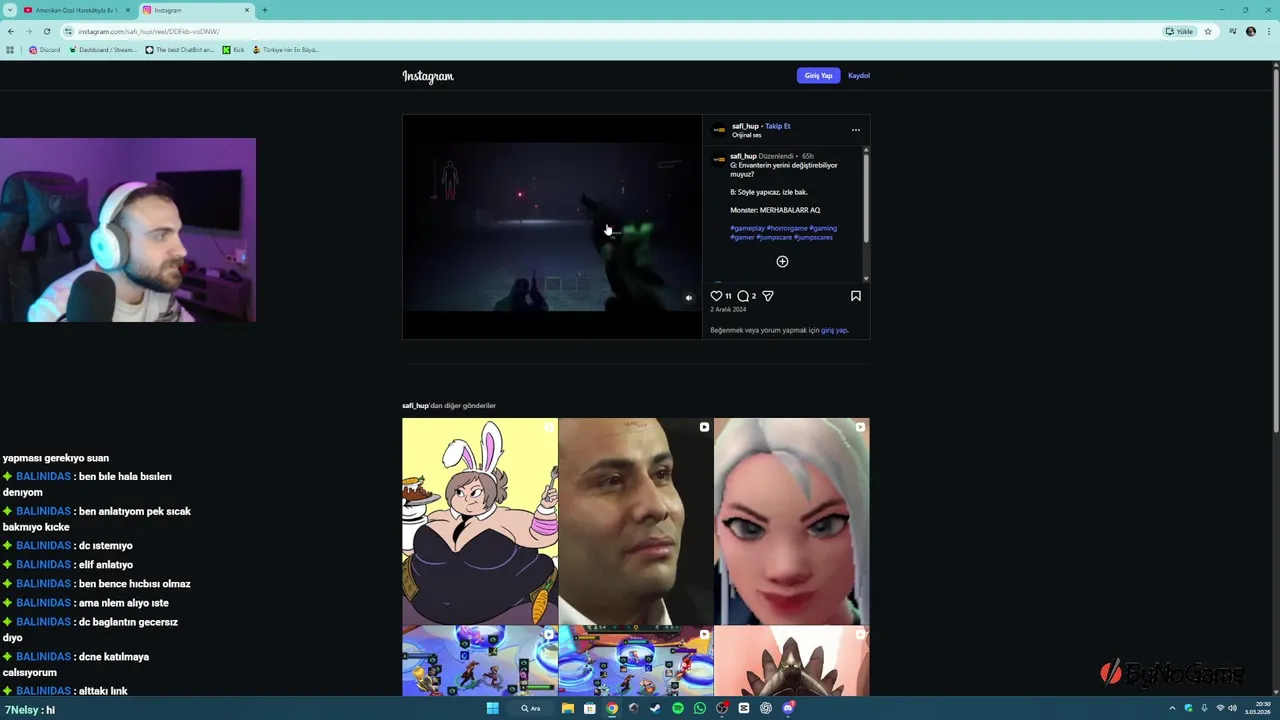Open the apps grid in the bookmarks bar
The image size is (1280, 720).
pos(11,49)
